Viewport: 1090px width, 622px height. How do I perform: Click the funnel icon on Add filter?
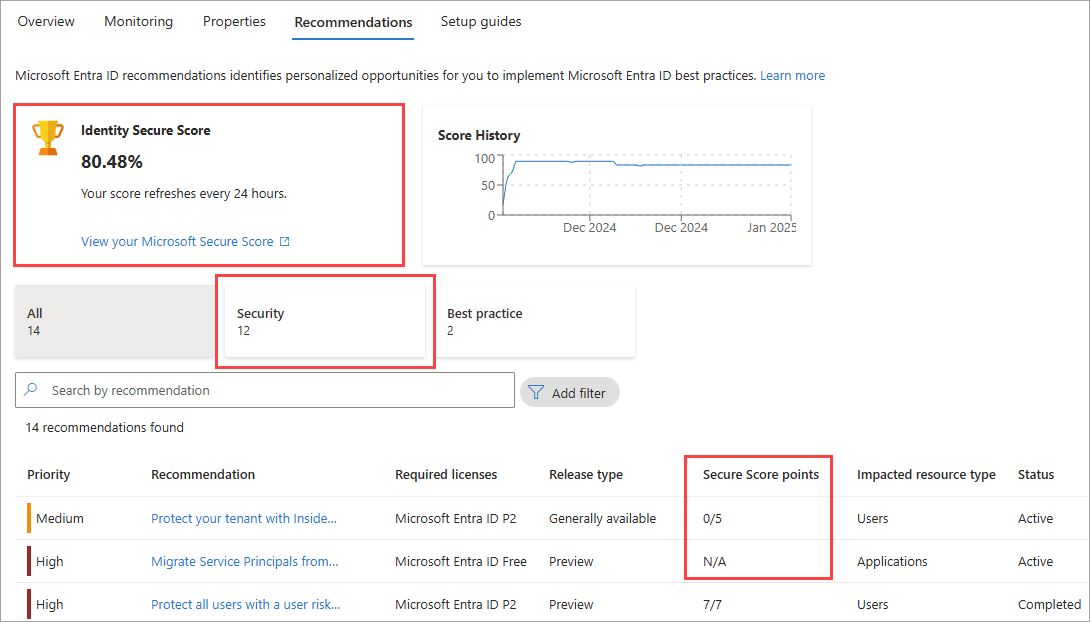(x=536, y=393)
